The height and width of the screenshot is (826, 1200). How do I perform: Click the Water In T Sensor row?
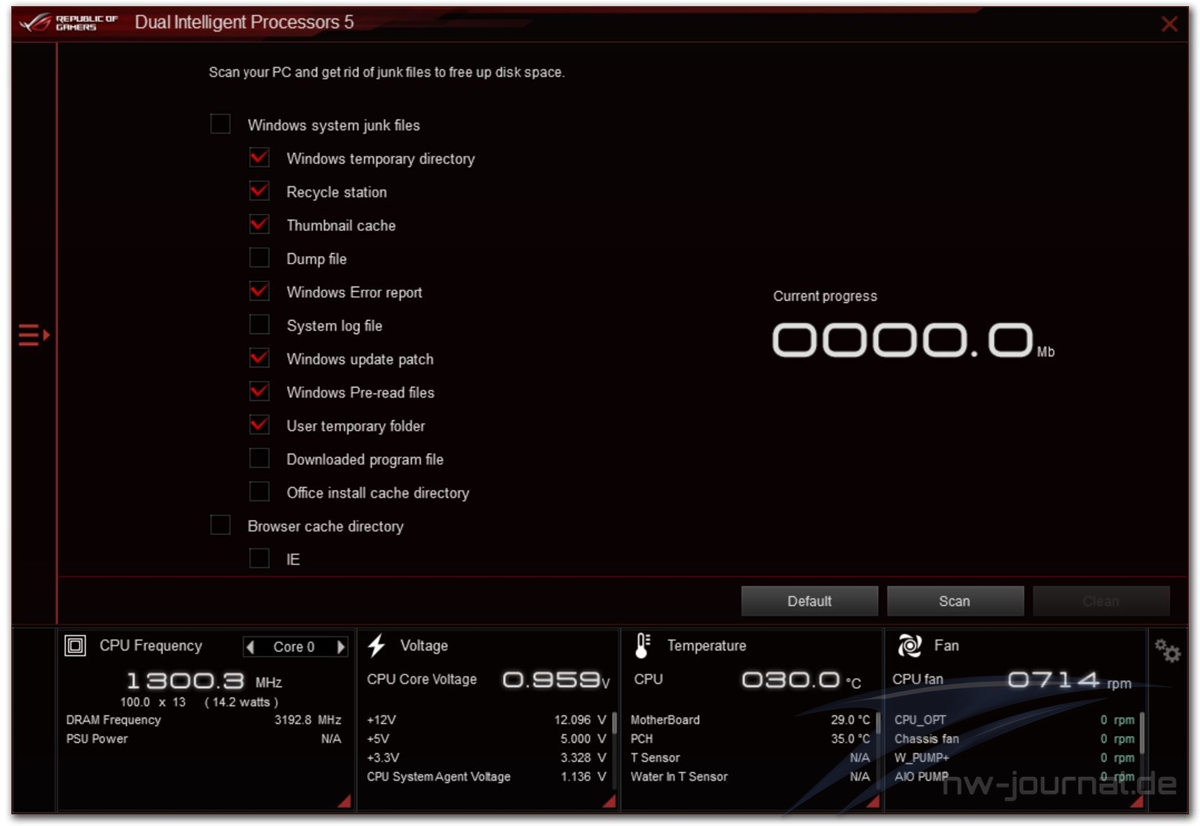pyautogui.click(x=750, y=777)
